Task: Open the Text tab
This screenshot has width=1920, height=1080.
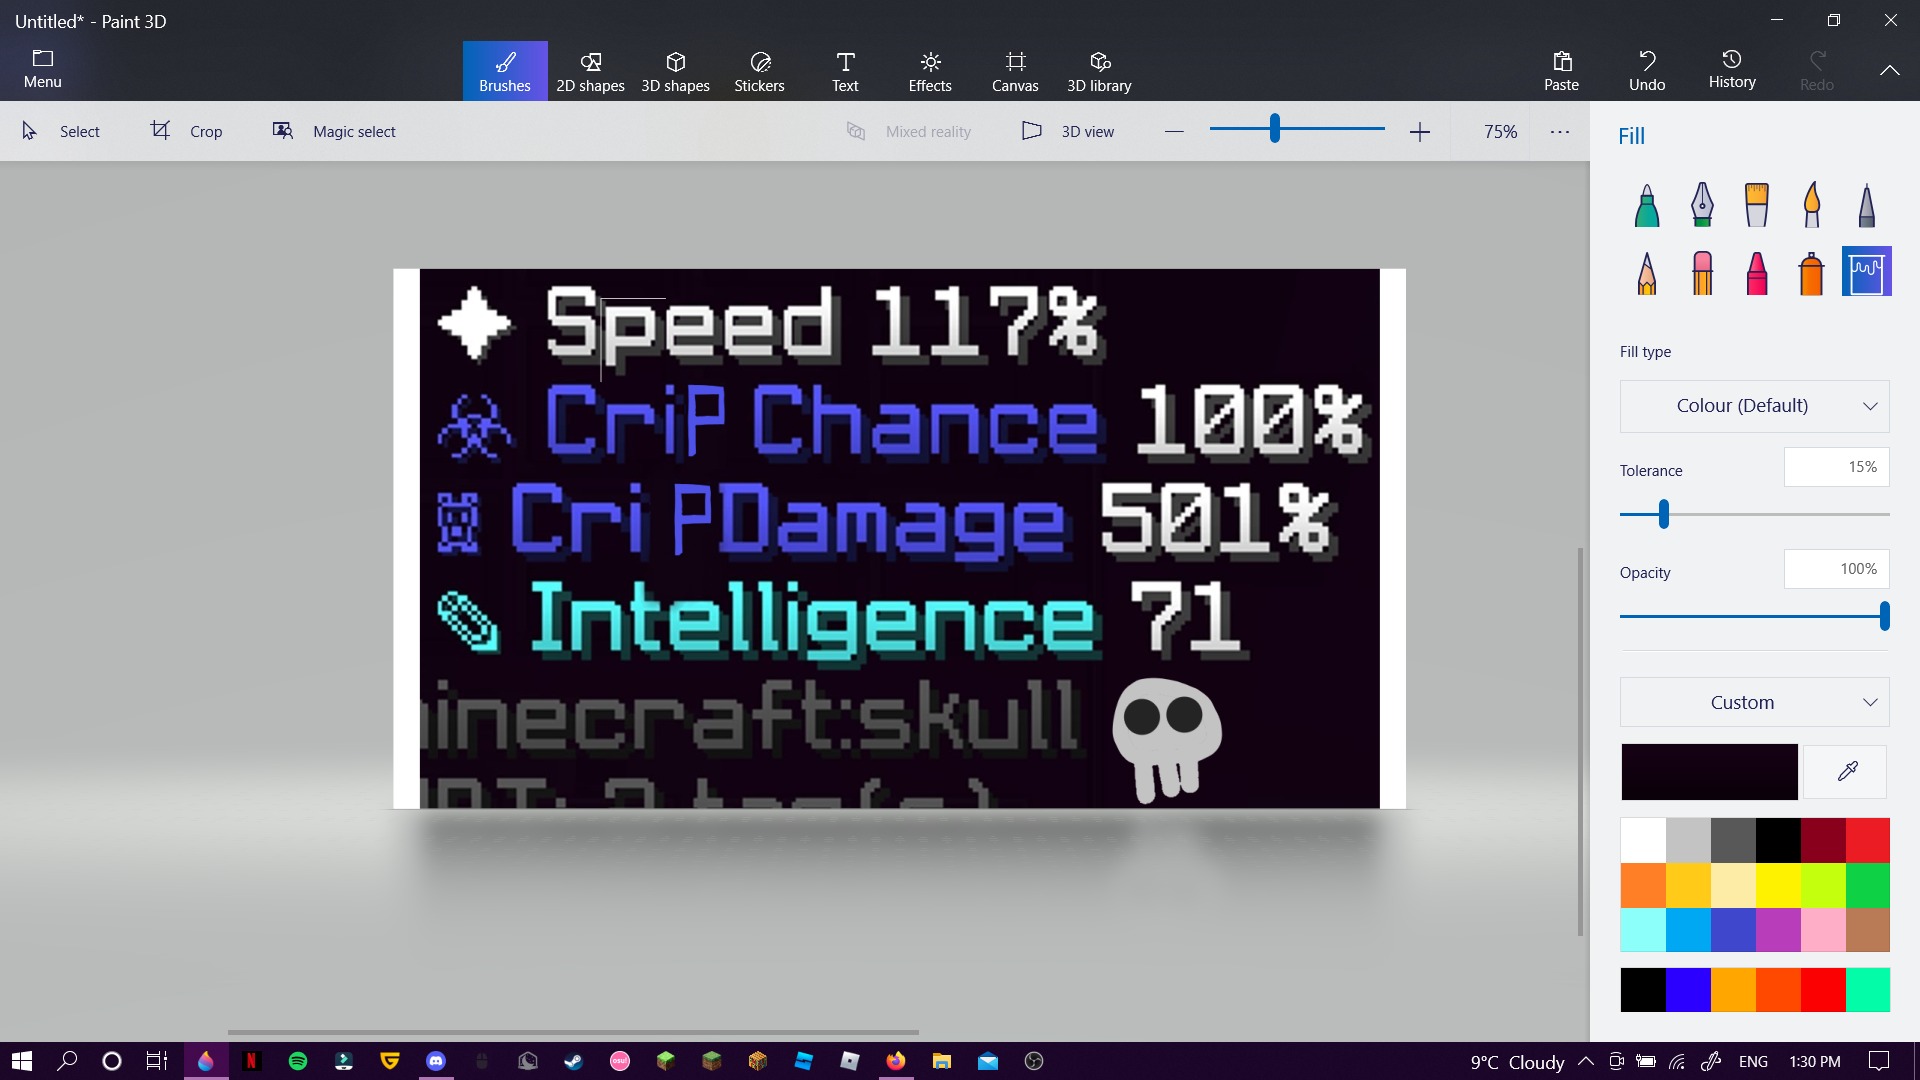Action: 845,71
